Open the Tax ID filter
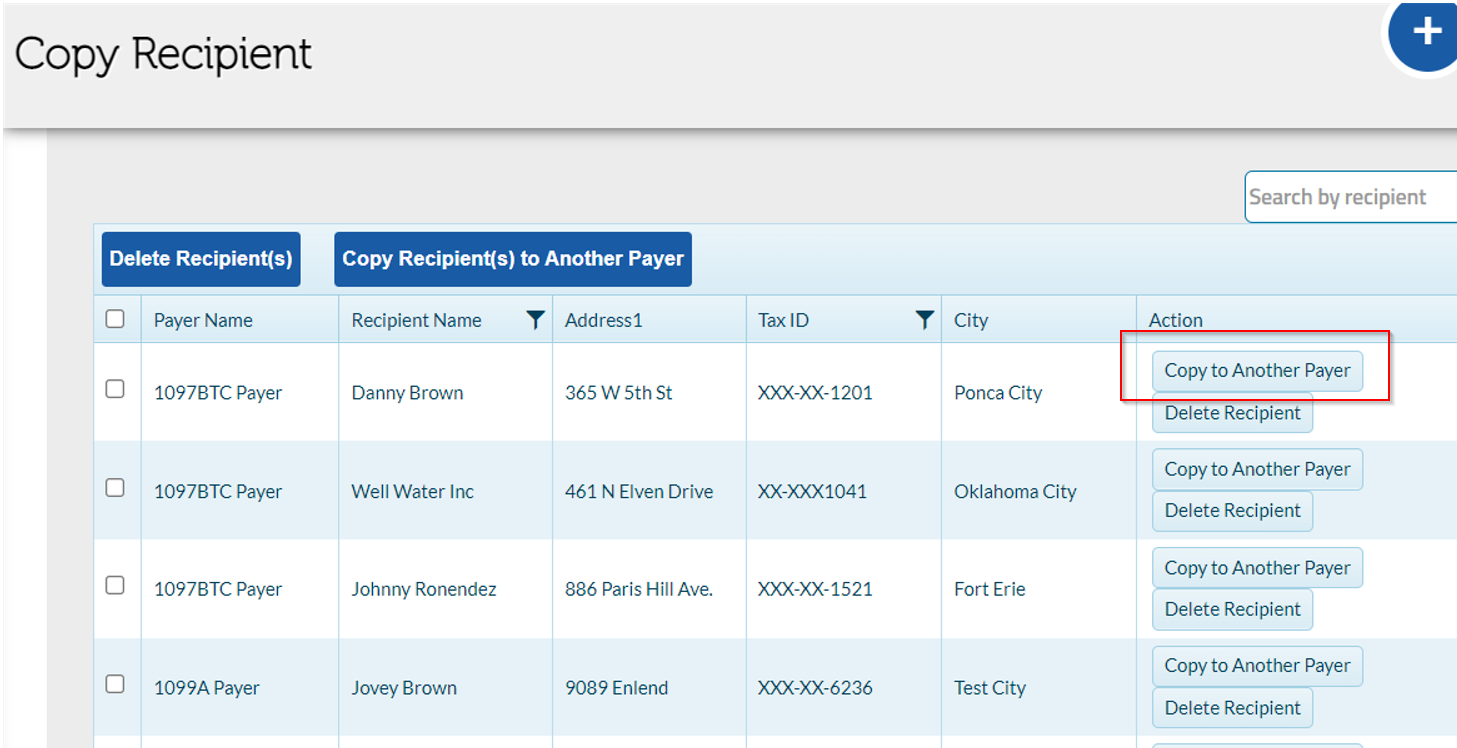 [x=924, y=319]
